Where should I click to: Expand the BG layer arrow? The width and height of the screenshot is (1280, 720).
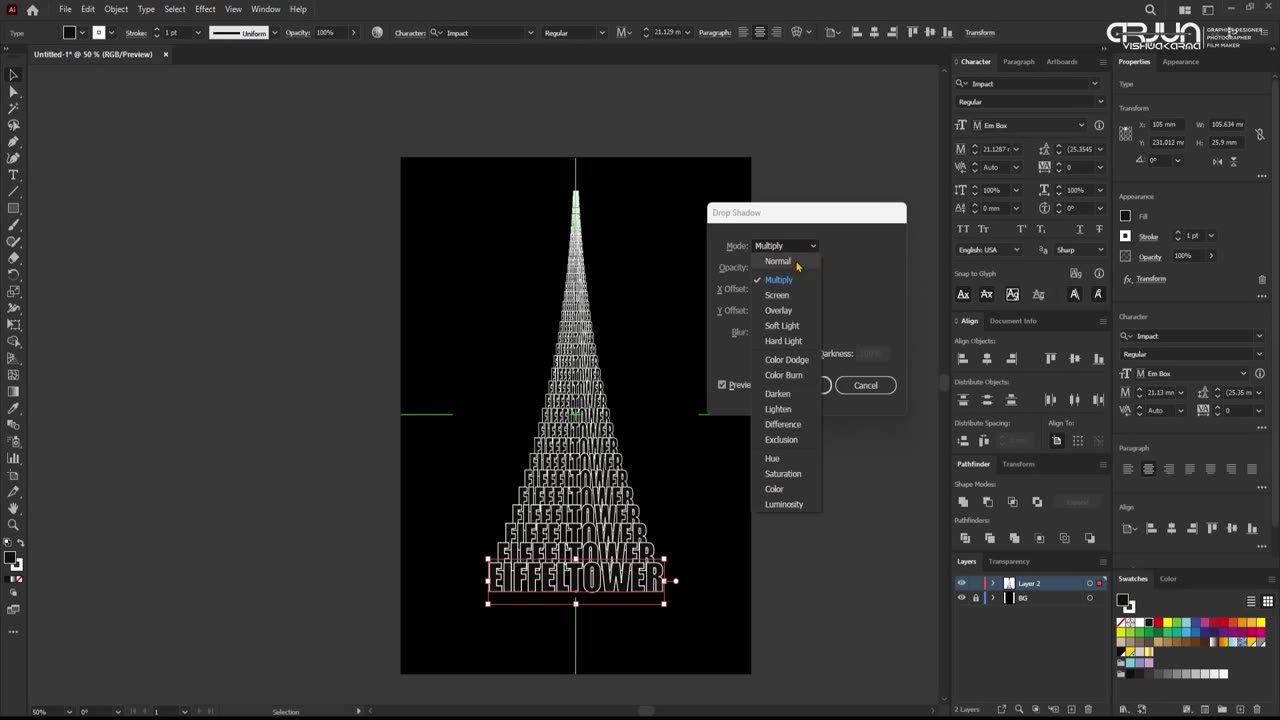(992, 598)
